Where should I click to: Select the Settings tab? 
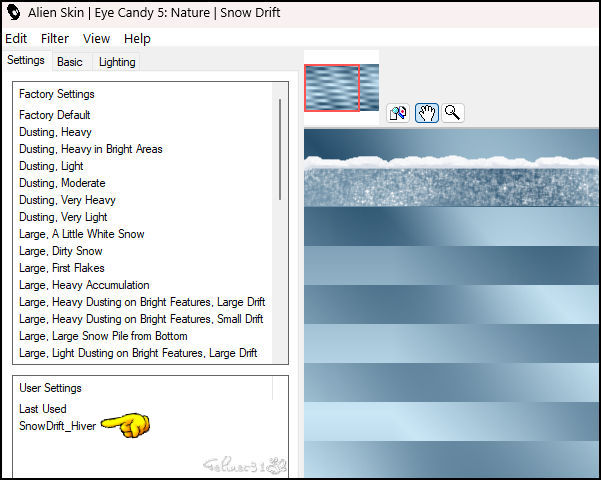pyautogui.click(x=26, y=61)
